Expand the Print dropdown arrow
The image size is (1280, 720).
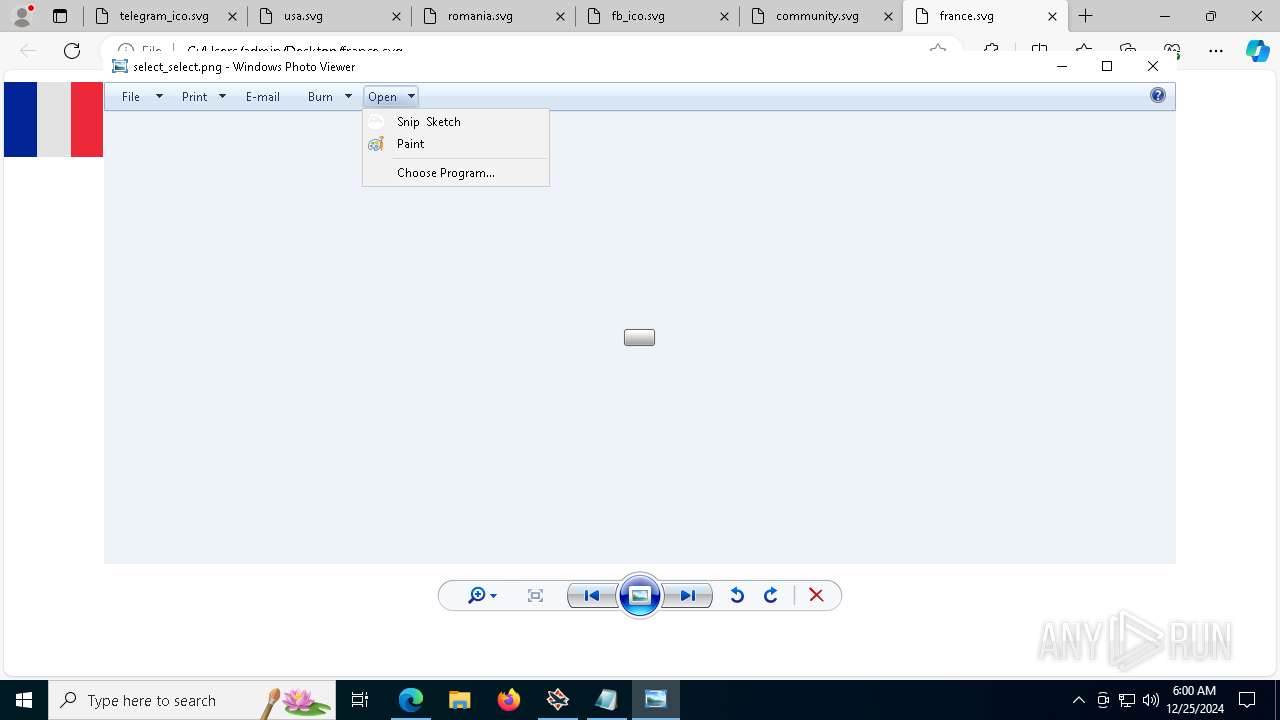click(x=222, y=97)
